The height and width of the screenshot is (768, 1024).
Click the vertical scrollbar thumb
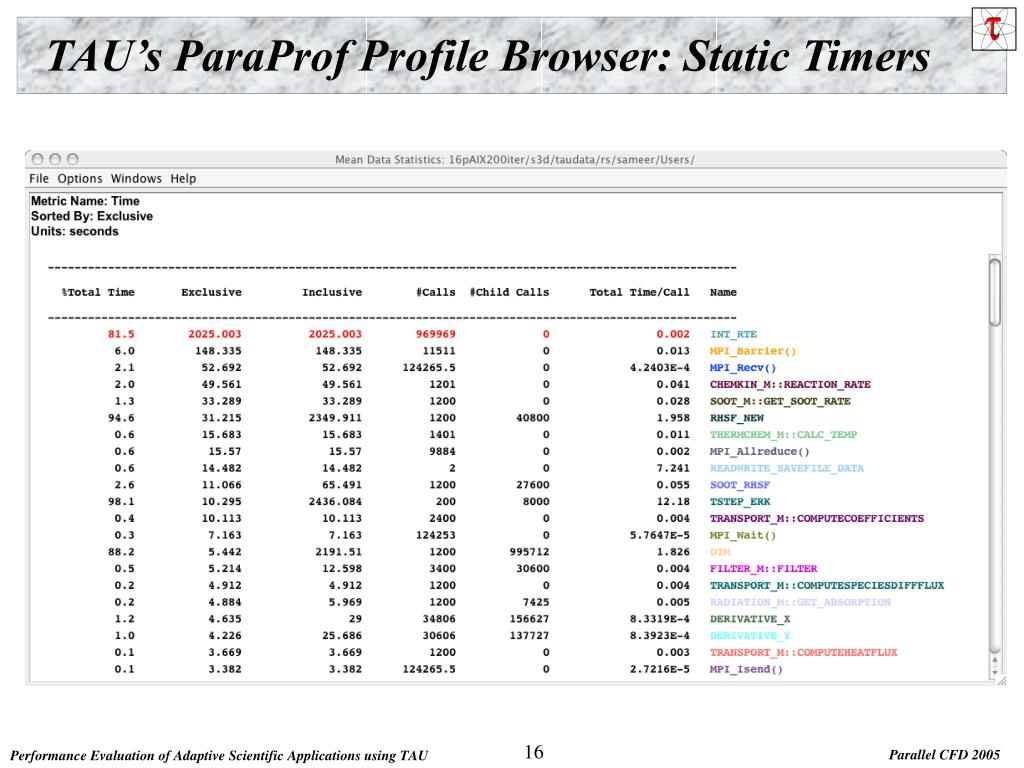995,292
